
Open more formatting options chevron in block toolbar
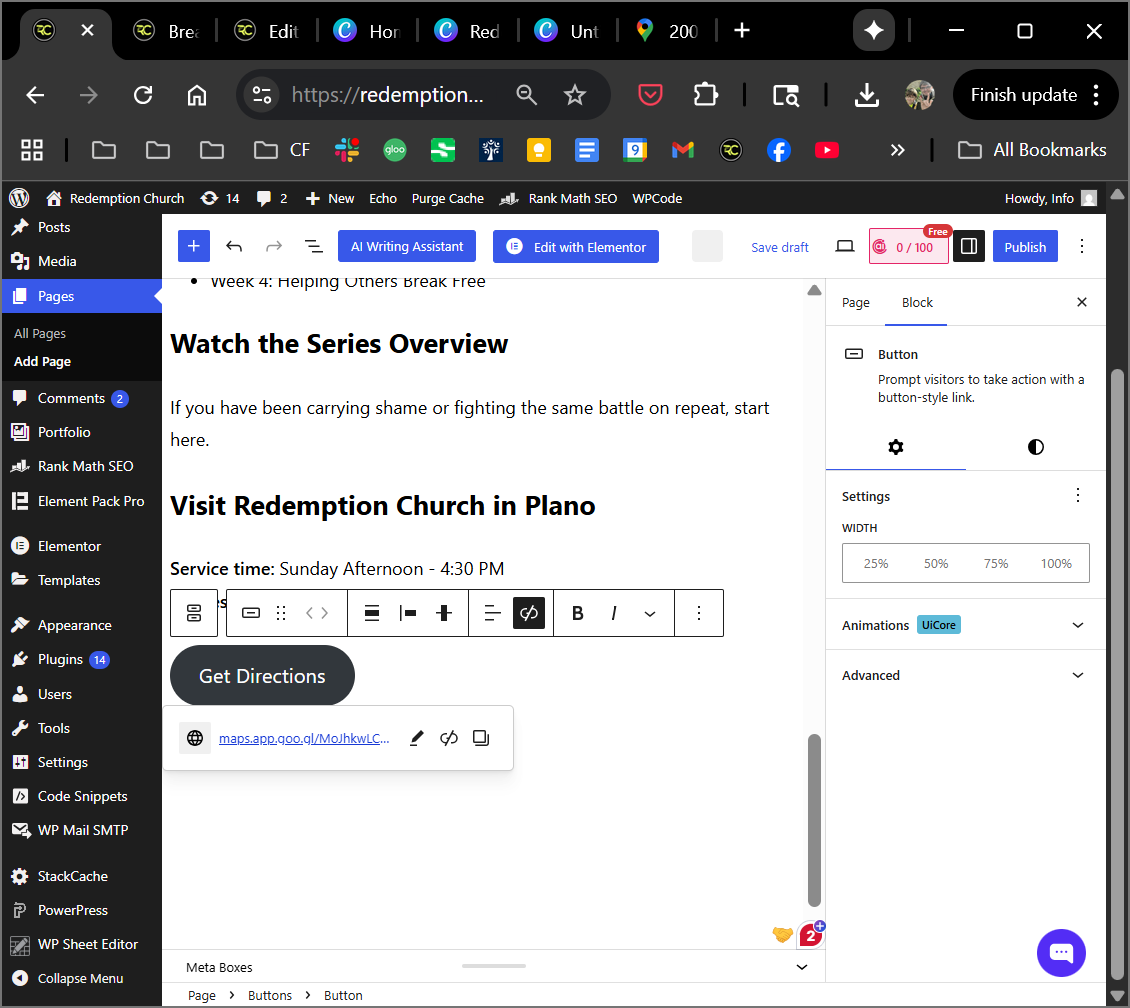(650, 613)
